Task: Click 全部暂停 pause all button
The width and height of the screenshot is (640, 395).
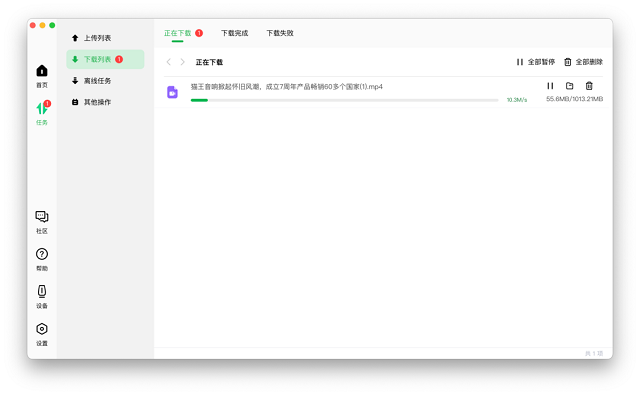Action: [536, 62]
